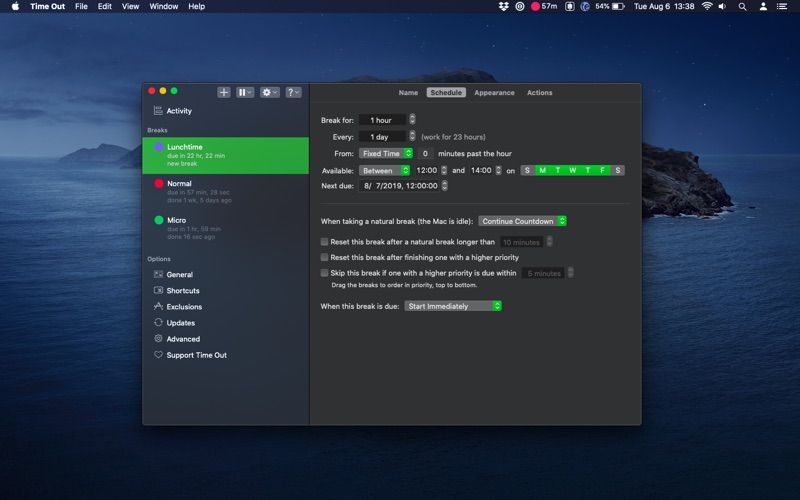Click the user account menu bar icon
This screenshot has height=500, width=800.
click(763, 7)
